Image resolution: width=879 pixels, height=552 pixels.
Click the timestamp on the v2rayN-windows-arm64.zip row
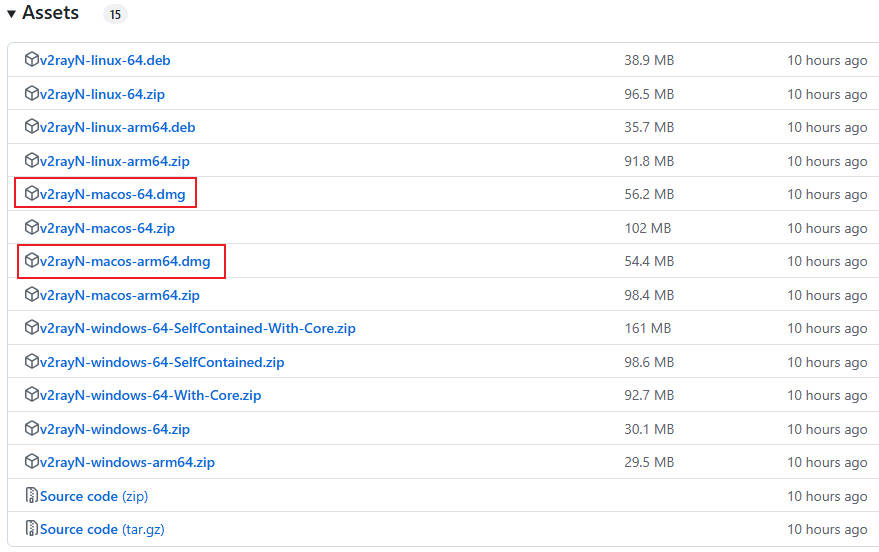tap(827, 463)
